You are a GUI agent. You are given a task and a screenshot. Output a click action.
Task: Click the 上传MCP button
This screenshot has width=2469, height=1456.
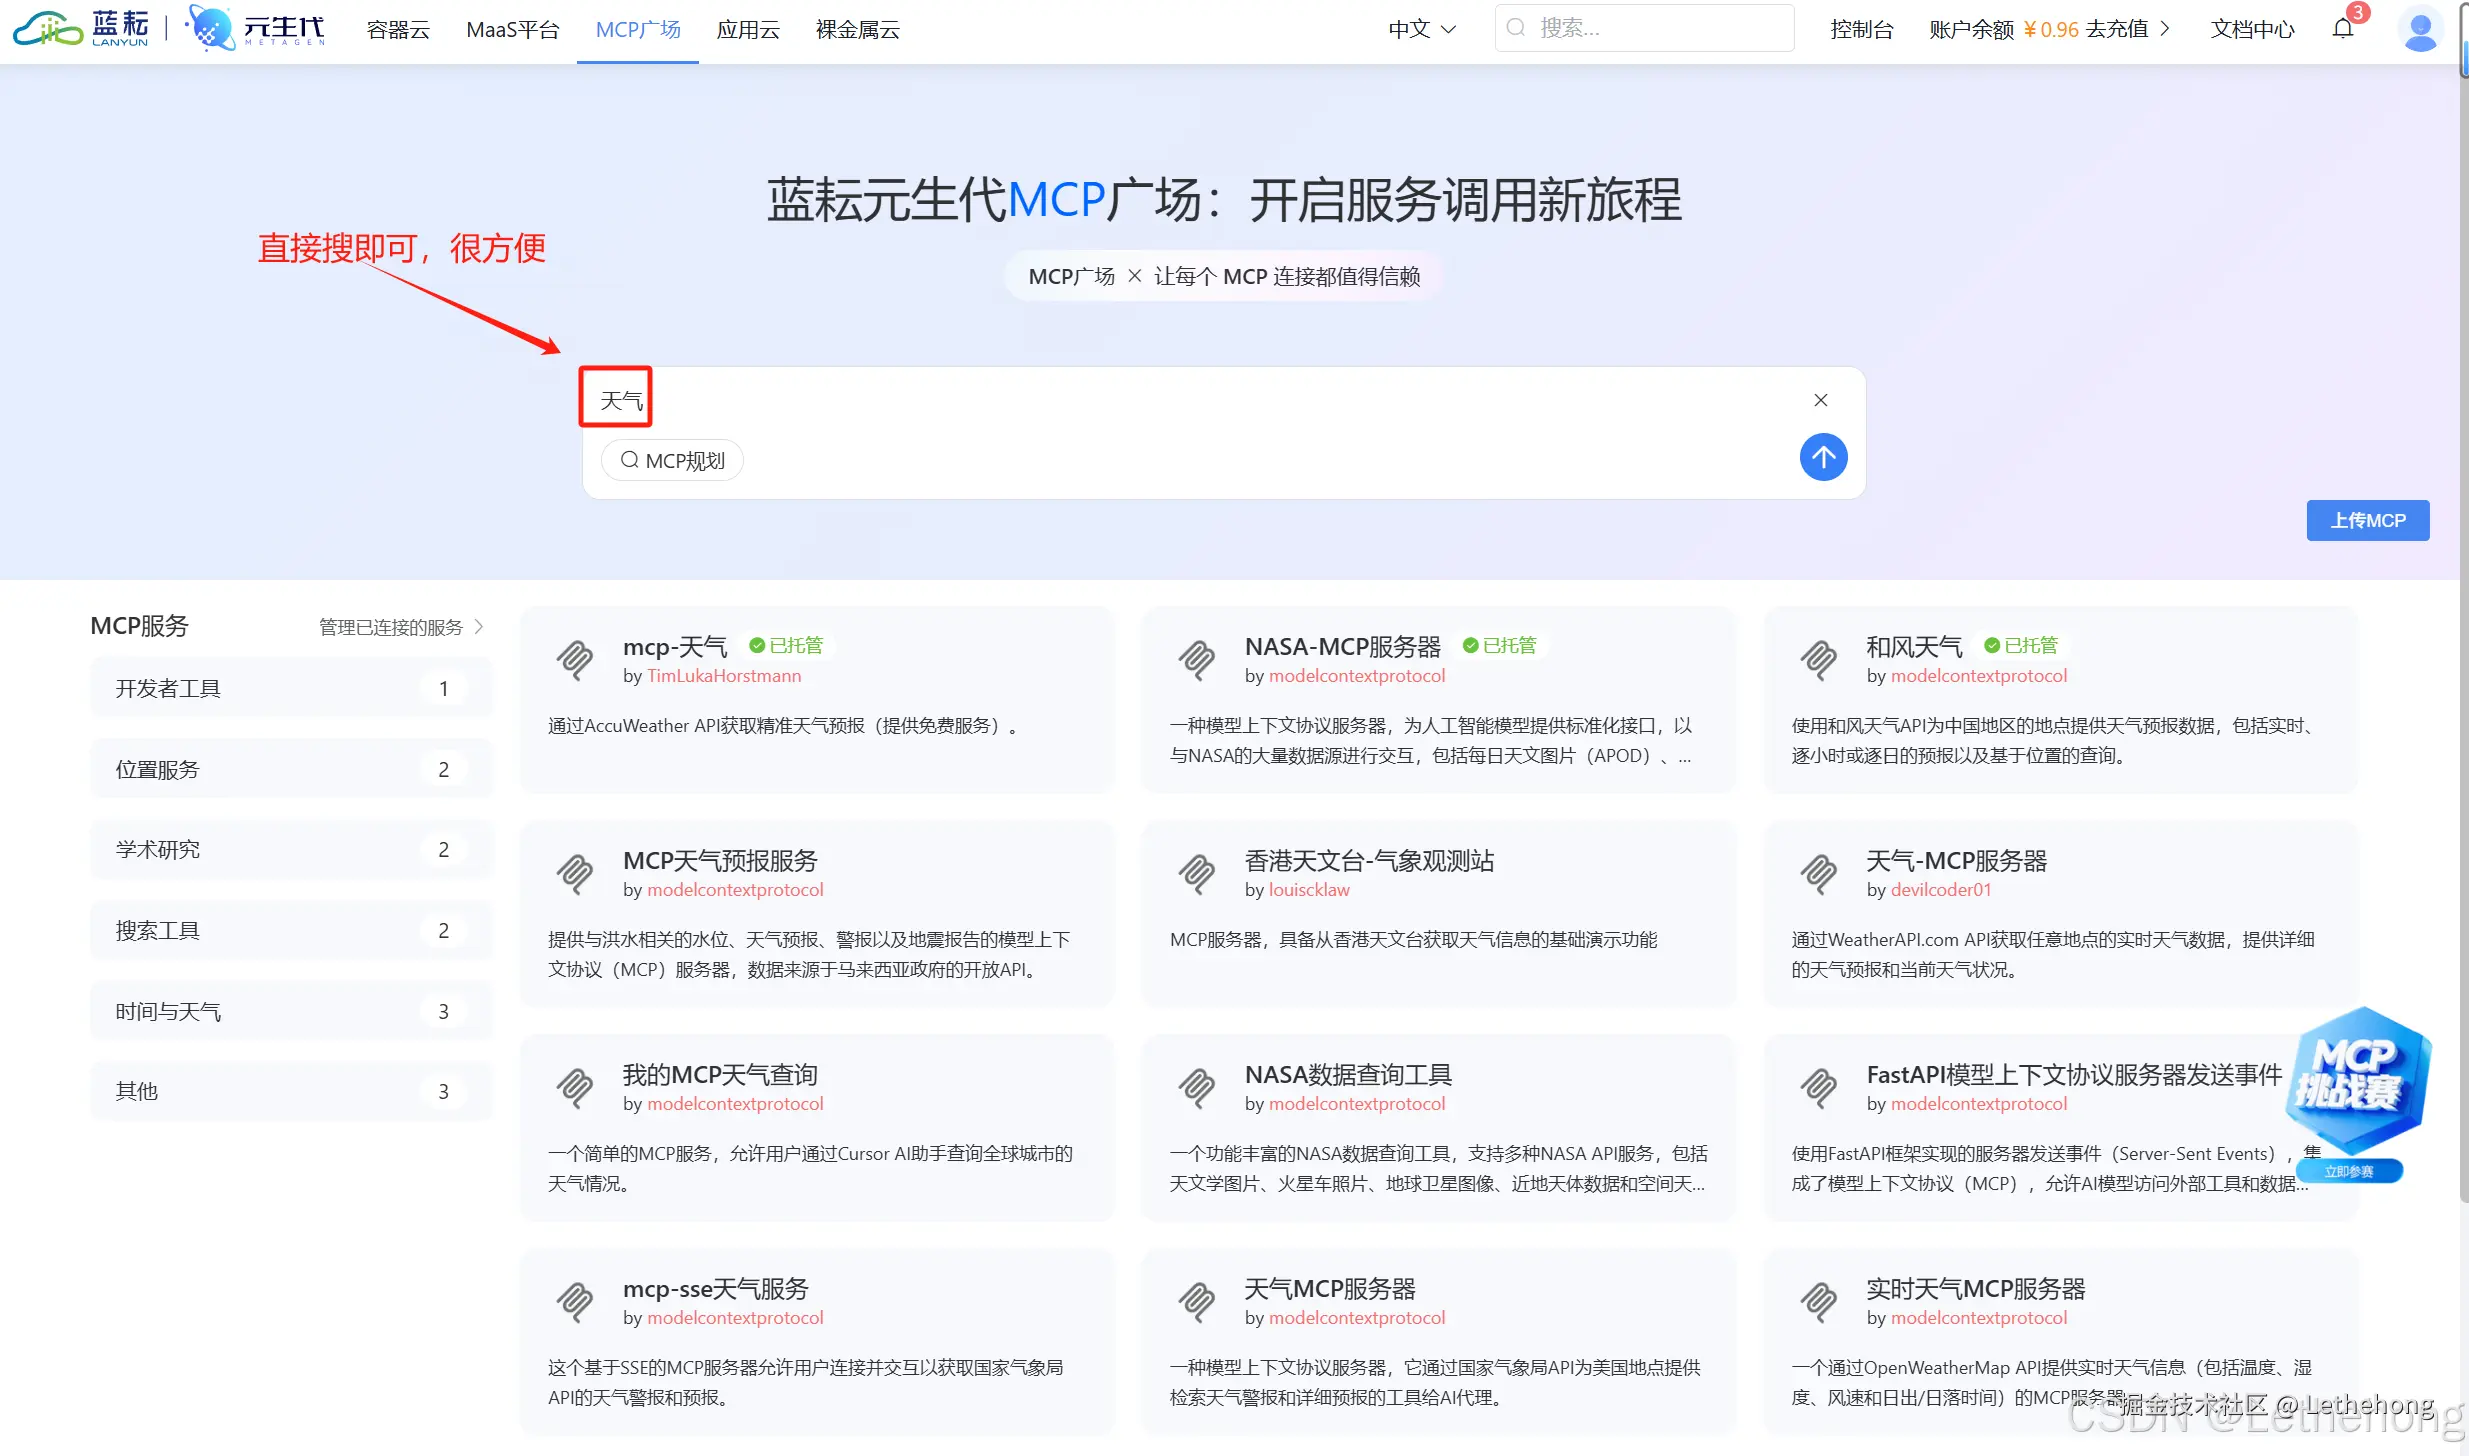tap(2367, 520)
